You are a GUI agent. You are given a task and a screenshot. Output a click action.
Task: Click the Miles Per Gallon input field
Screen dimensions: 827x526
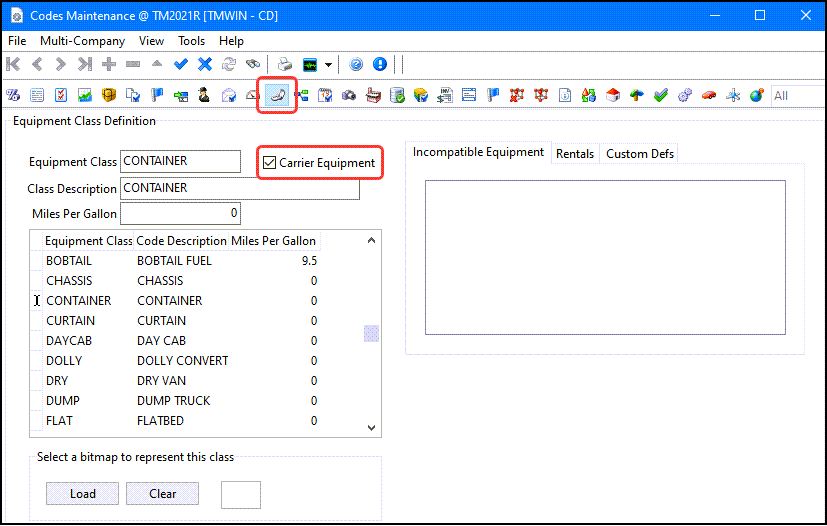(x=180, y=213)
